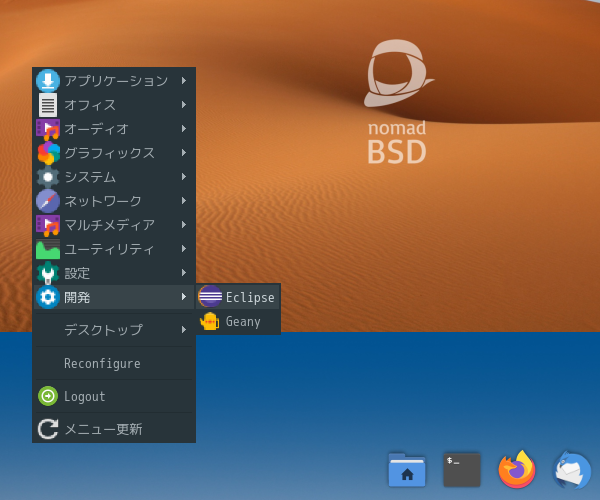Screen dimensions: 600x500
Task: Expand the マルチメディア submenu arrow
Action: pyautogui.click(x=184, y=225)
